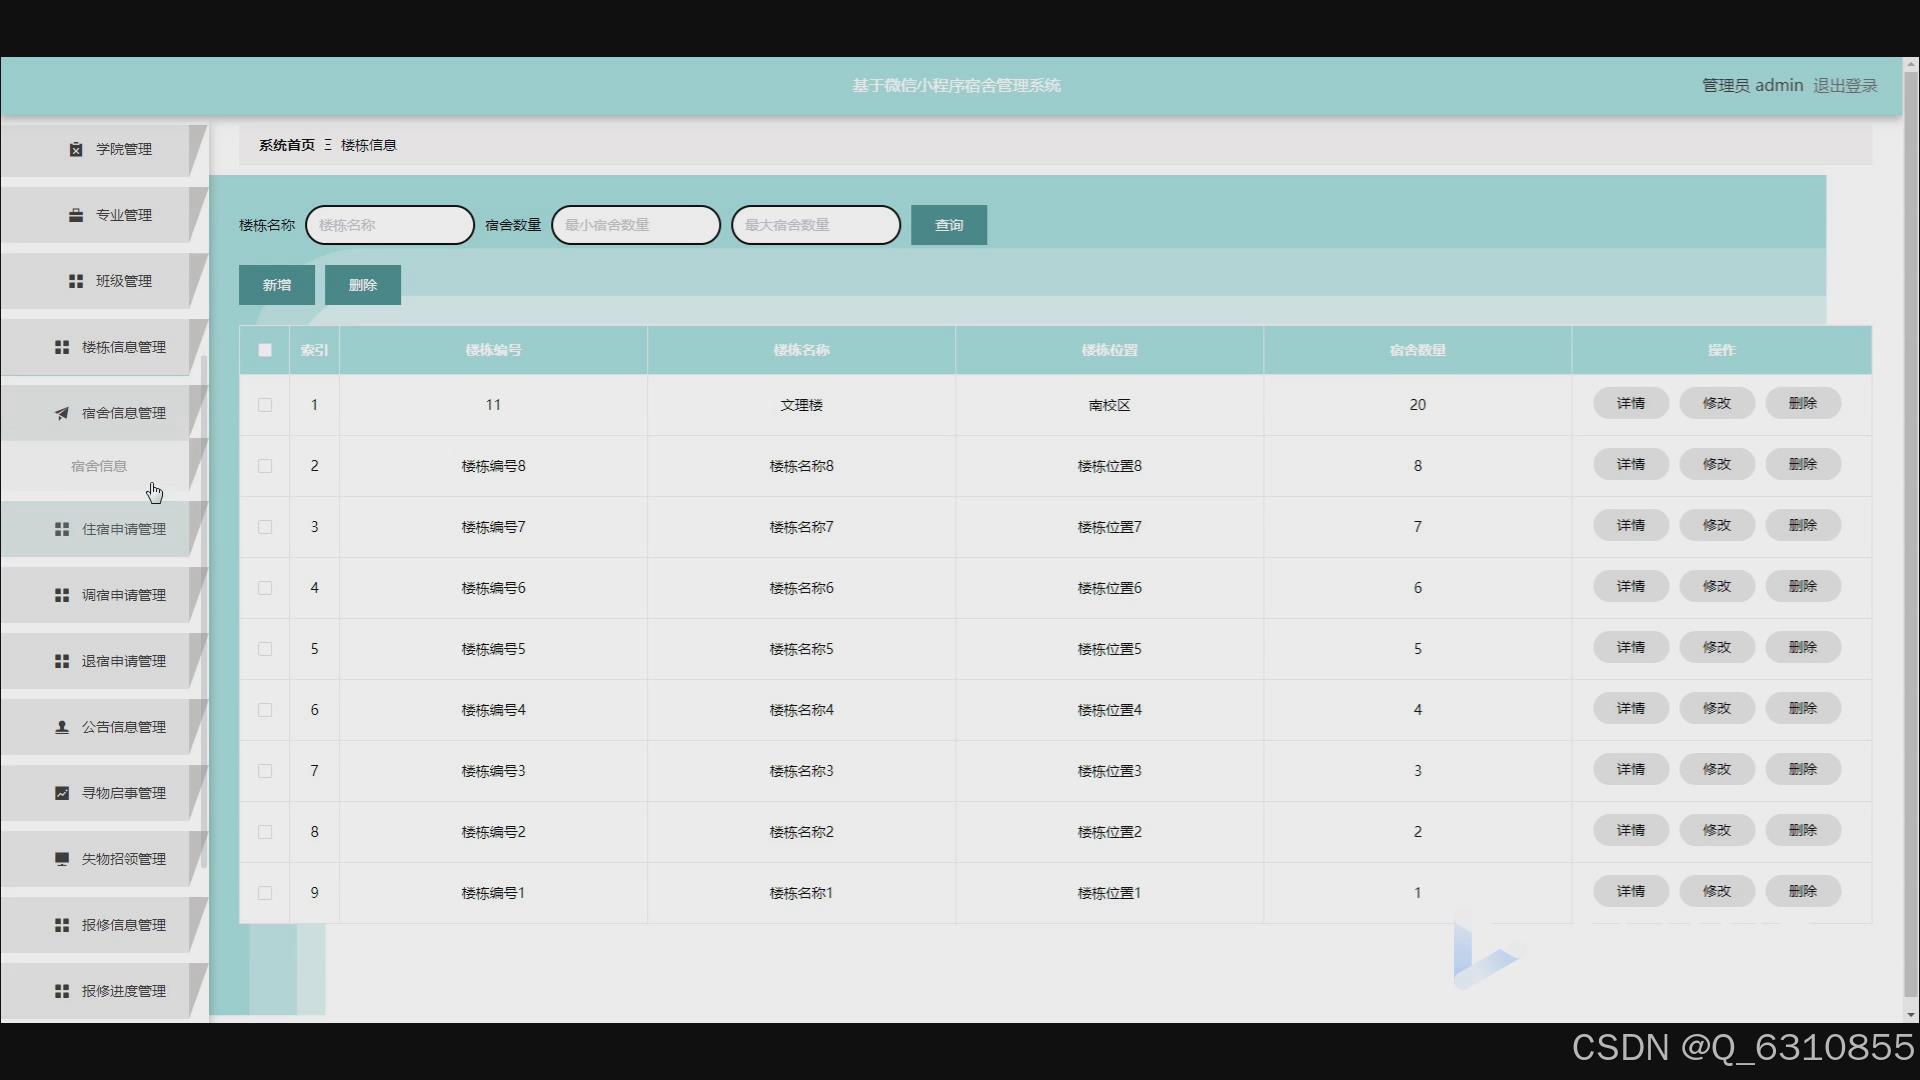Expand the 调宿申请管理 menu section
Viewport: 1920px width, 1080px height.
pyautogui.click(x=123, y=595)
